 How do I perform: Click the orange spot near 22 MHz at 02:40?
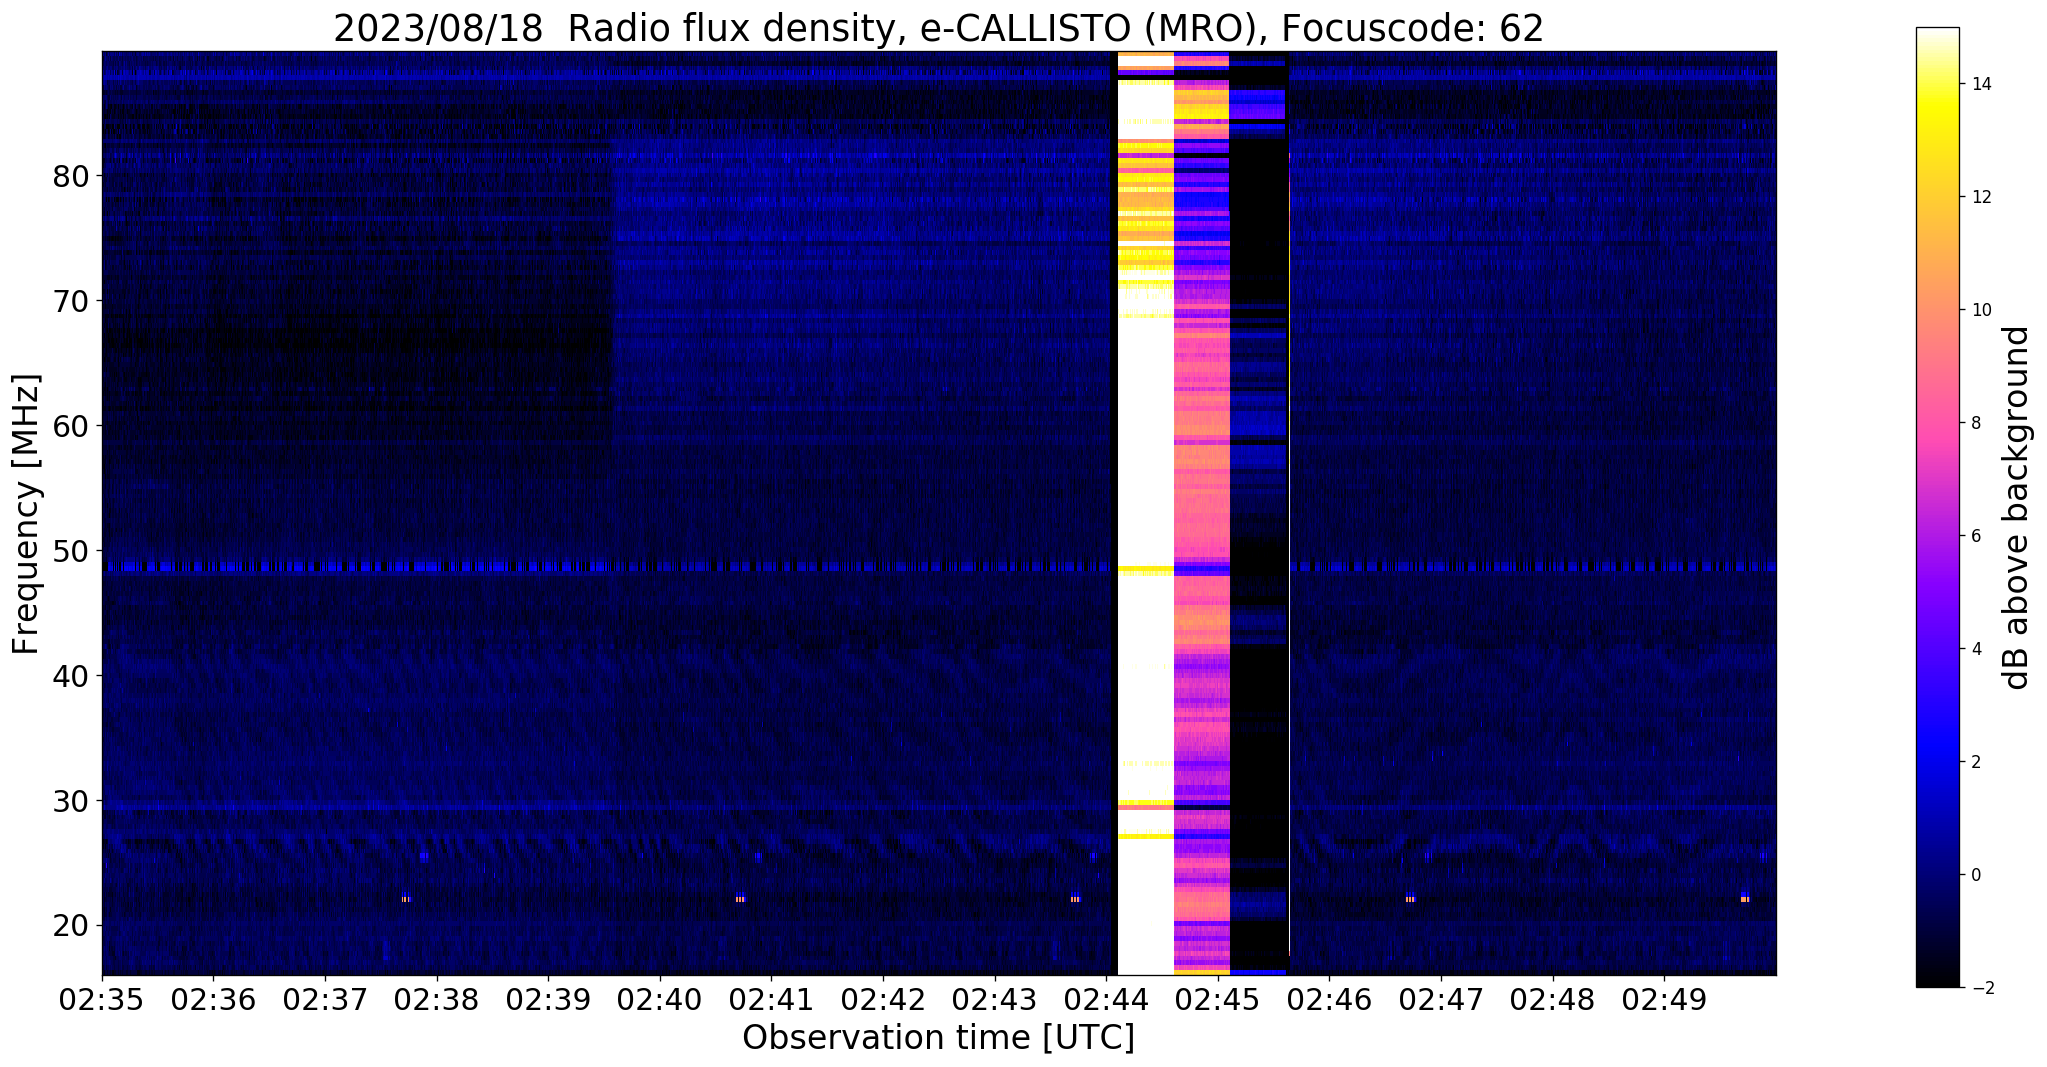[740, 899]
